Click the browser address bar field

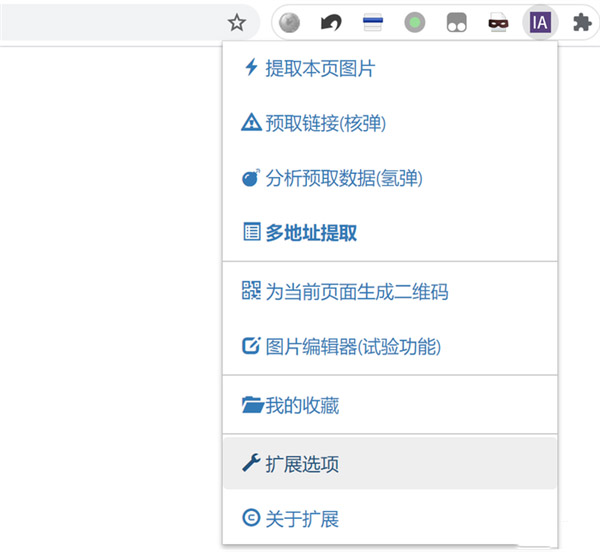coord(129,23)
